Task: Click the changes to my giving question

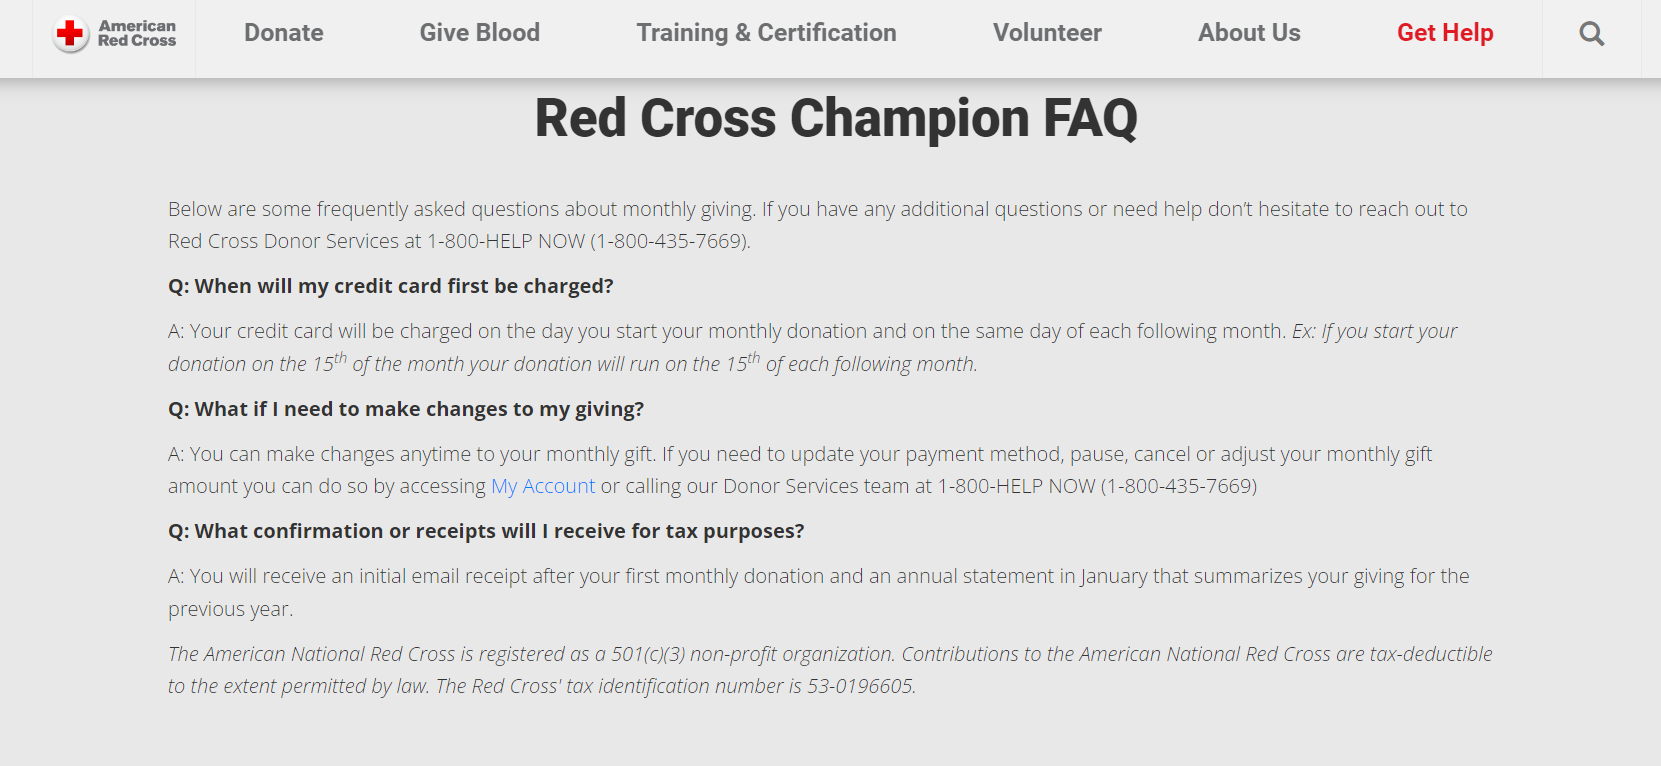Action: tap(406, 409)
